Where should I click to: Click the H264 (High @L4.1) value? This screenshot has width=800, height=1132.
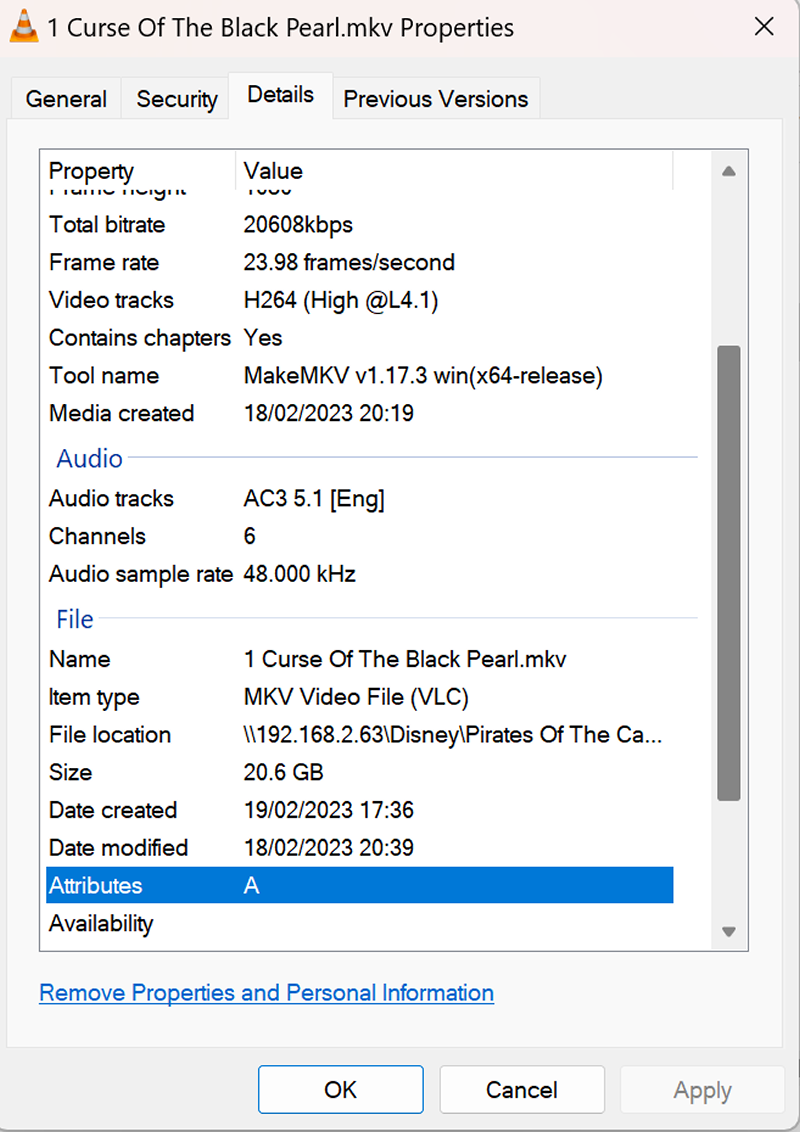[341, 300]
